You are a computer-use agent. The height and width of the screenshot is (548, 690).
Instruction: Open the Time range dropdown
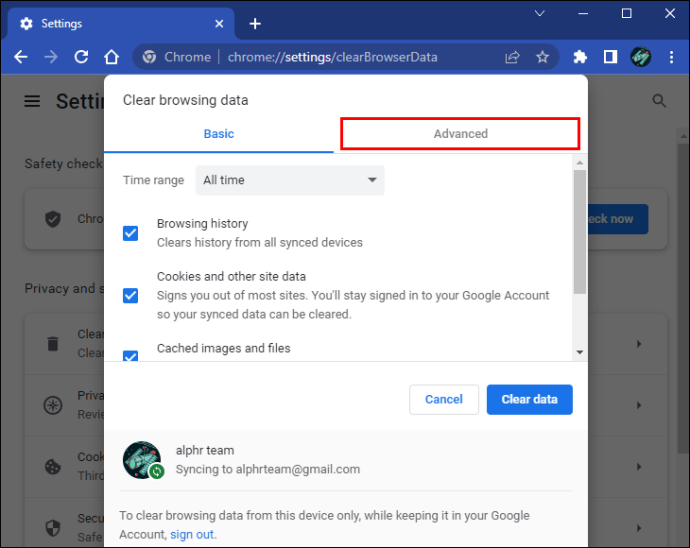(290, 180)
